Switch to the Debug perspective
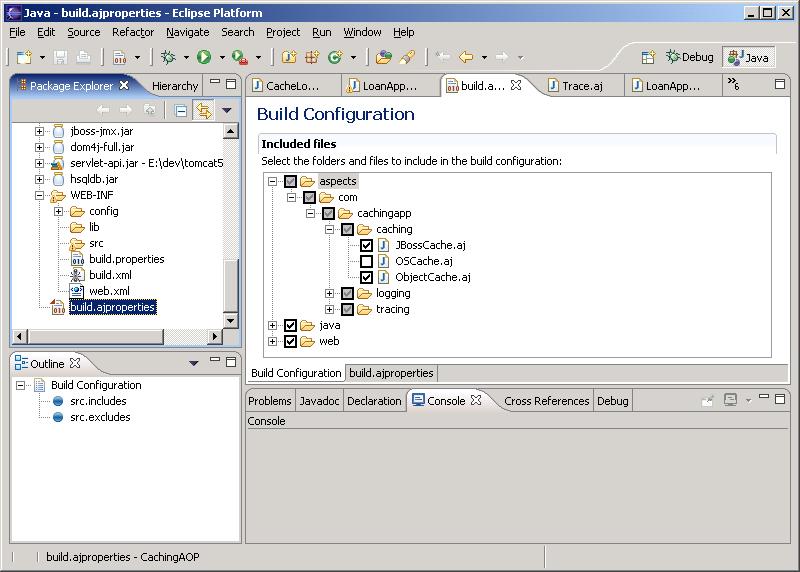800x572 pixels. pyautogui.click(x=690, y=58)
